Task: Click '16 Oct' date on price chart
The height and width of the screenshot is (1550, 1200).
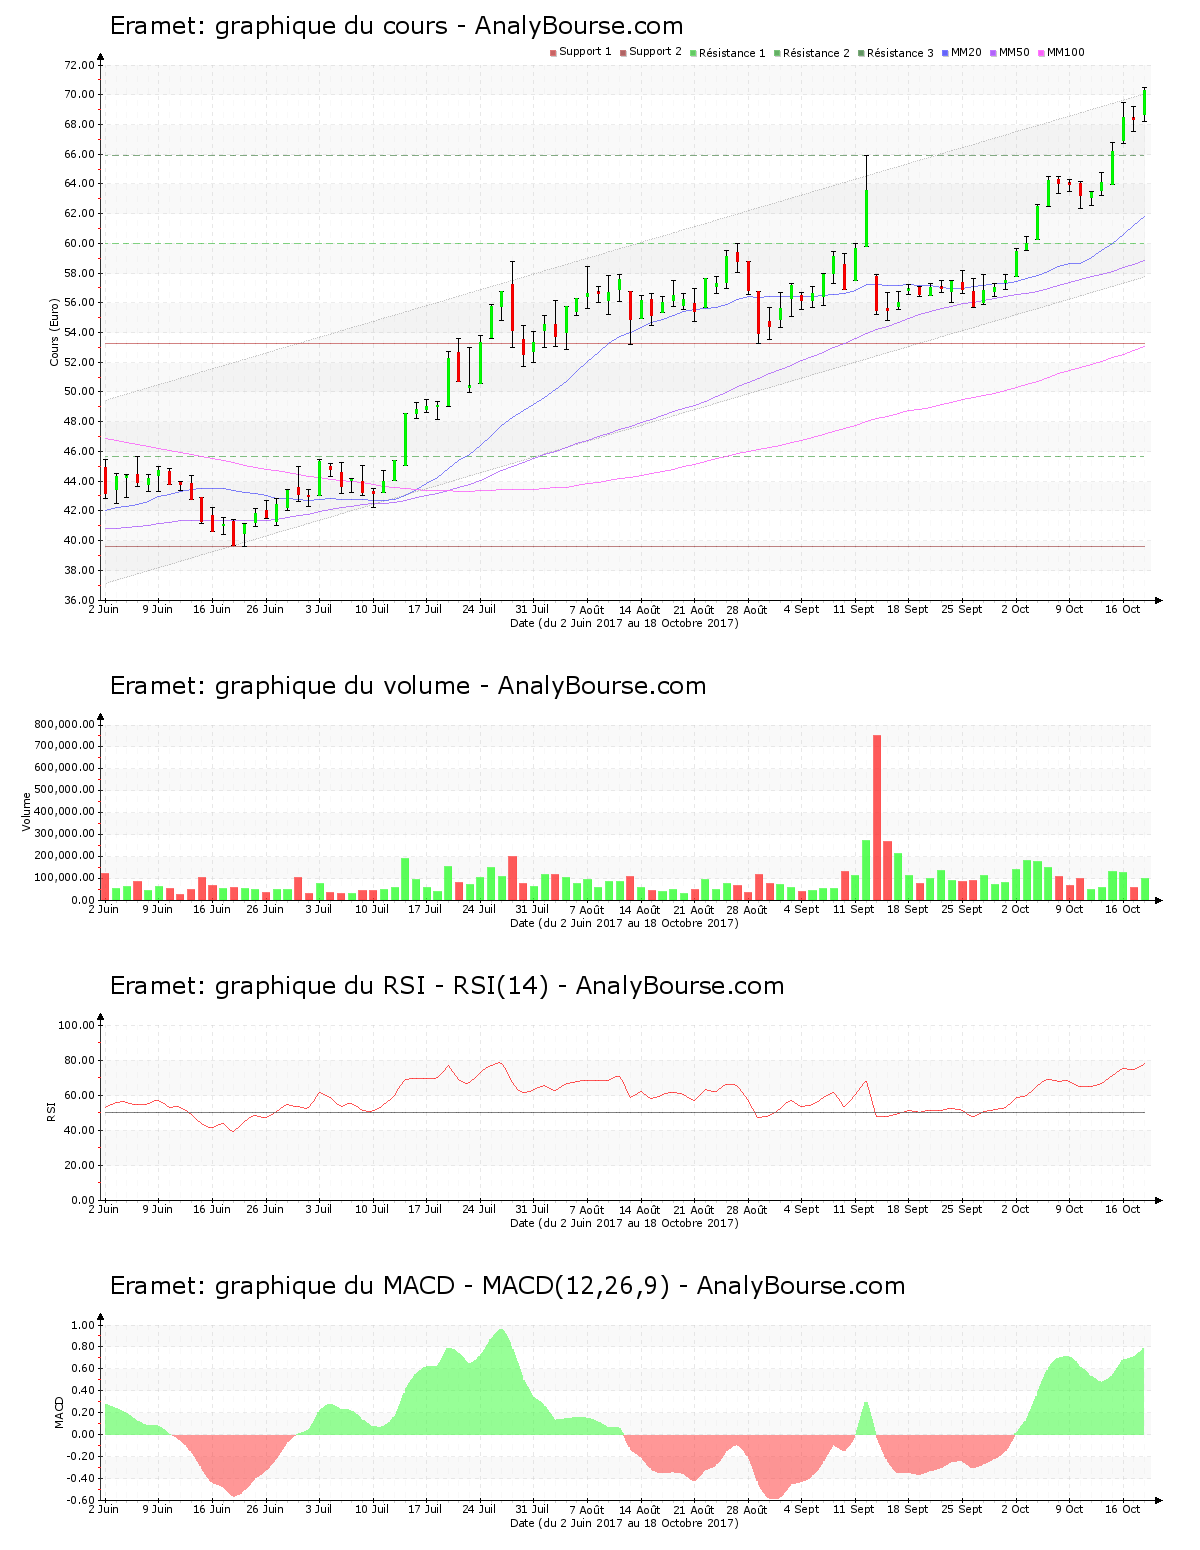Action: tap(1122, 609)
